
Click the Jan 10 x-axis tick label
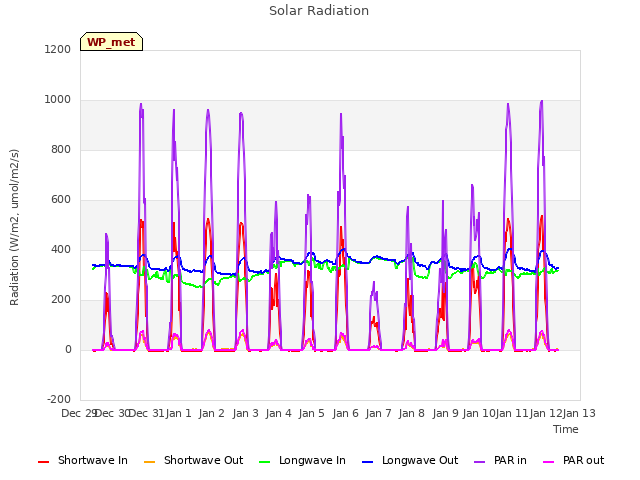point(479,413)
